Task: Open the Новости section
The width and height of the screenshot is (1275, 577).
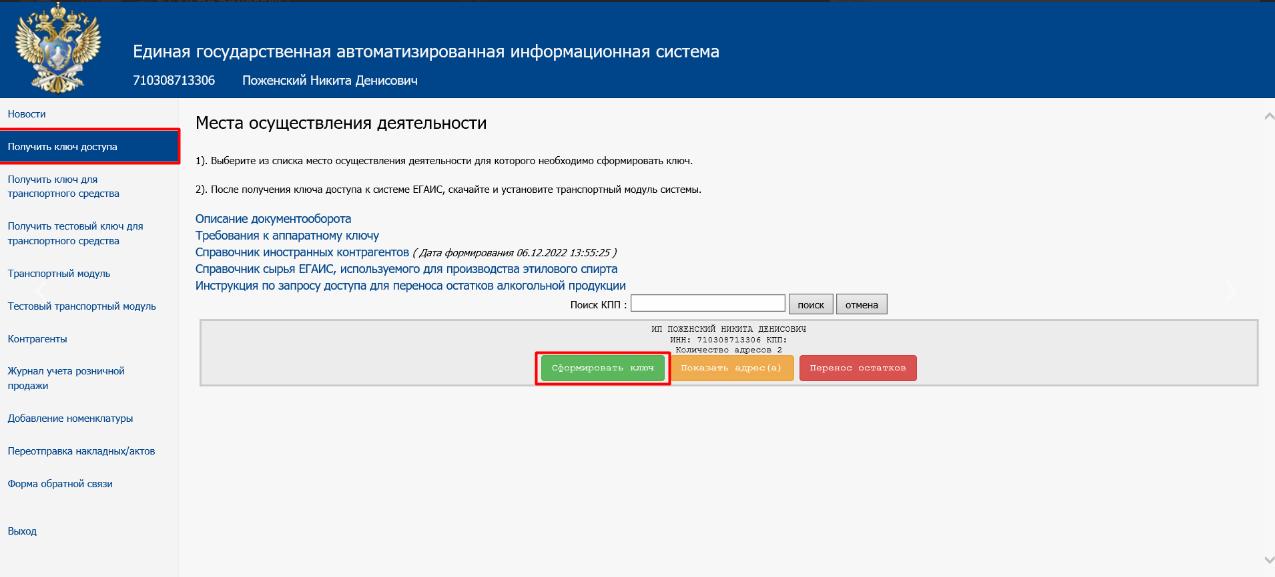Action: pos(26,115)
